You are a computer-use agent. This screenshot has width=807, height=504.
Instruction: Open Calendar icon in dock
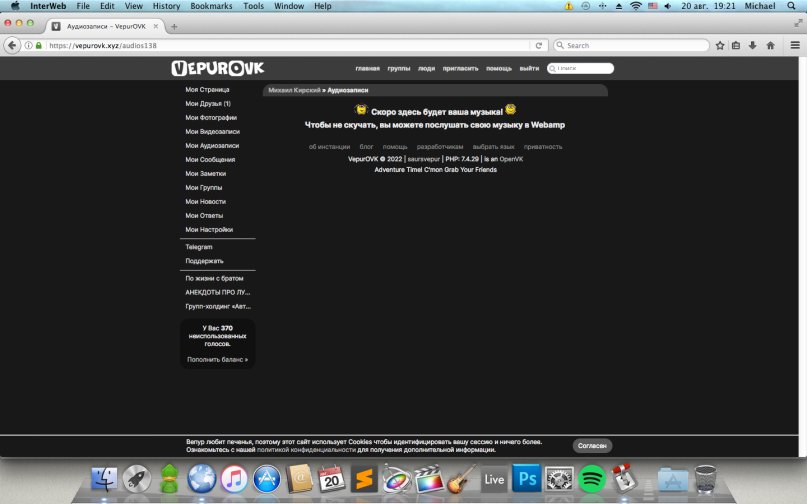[331, 479]
